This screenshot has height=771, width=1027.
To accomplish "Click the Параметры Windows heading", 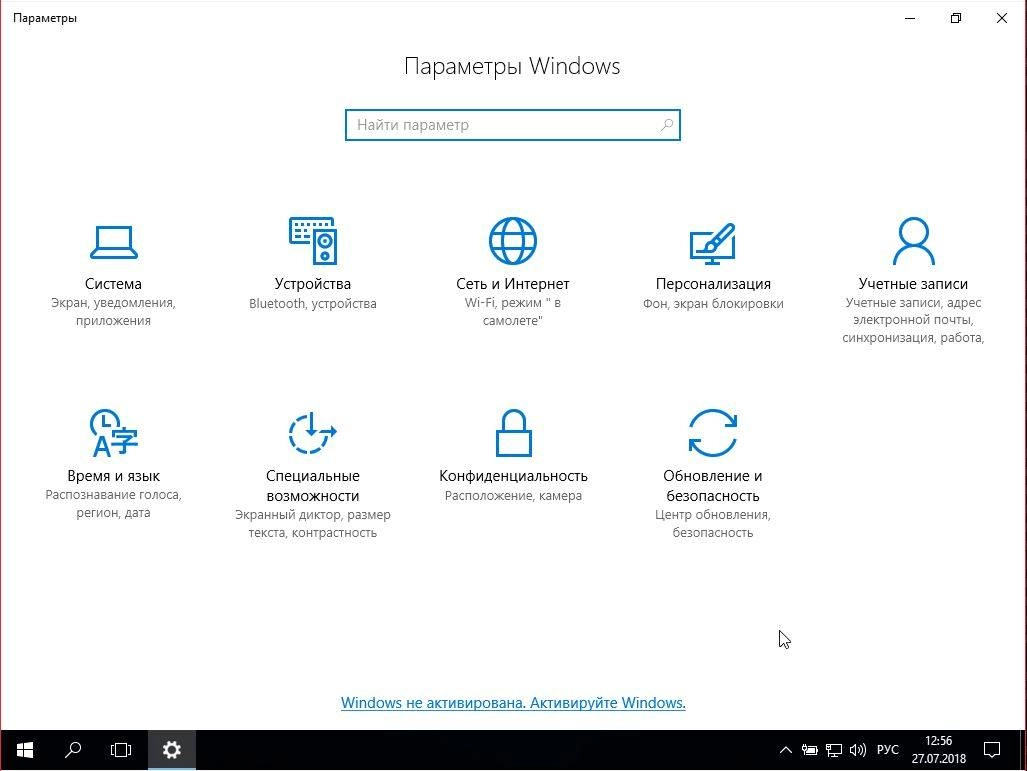I will pyautogui.click(x=512, y=66).
